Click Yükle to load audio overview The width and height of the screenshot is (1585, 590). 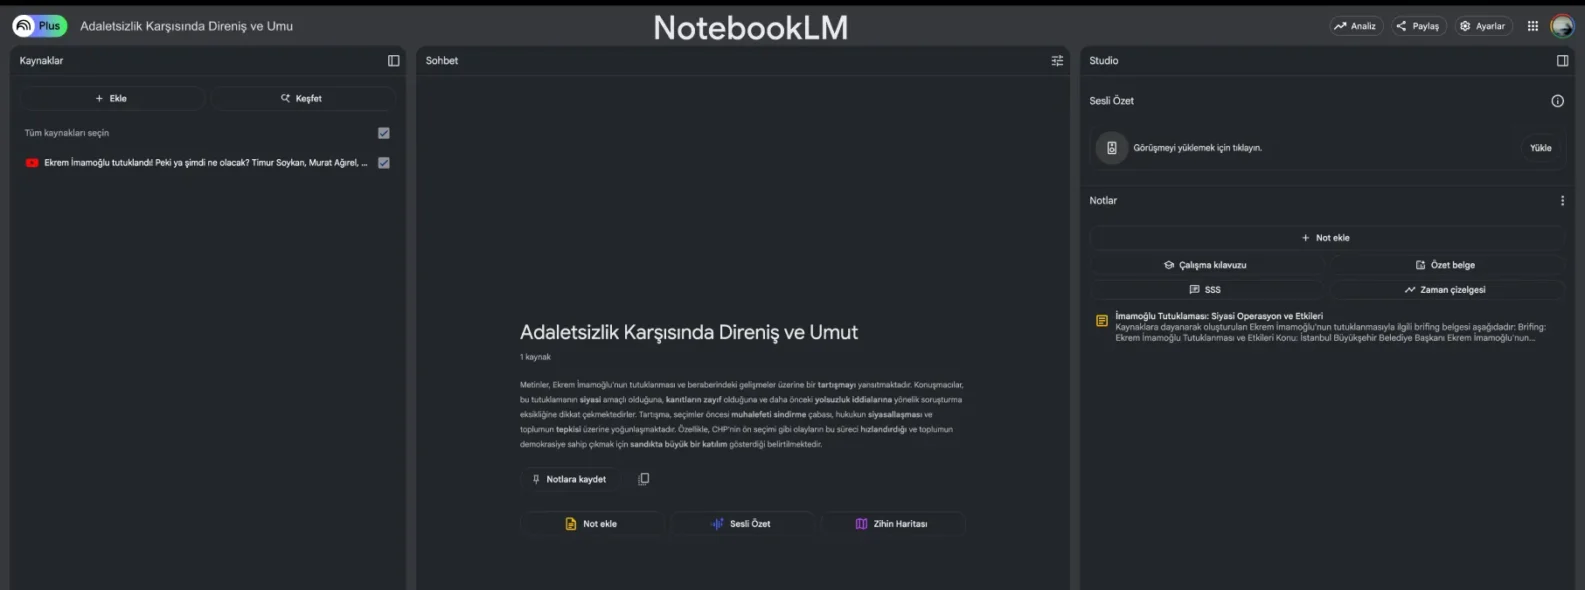pyautogui.click(x=1541, y=148)
